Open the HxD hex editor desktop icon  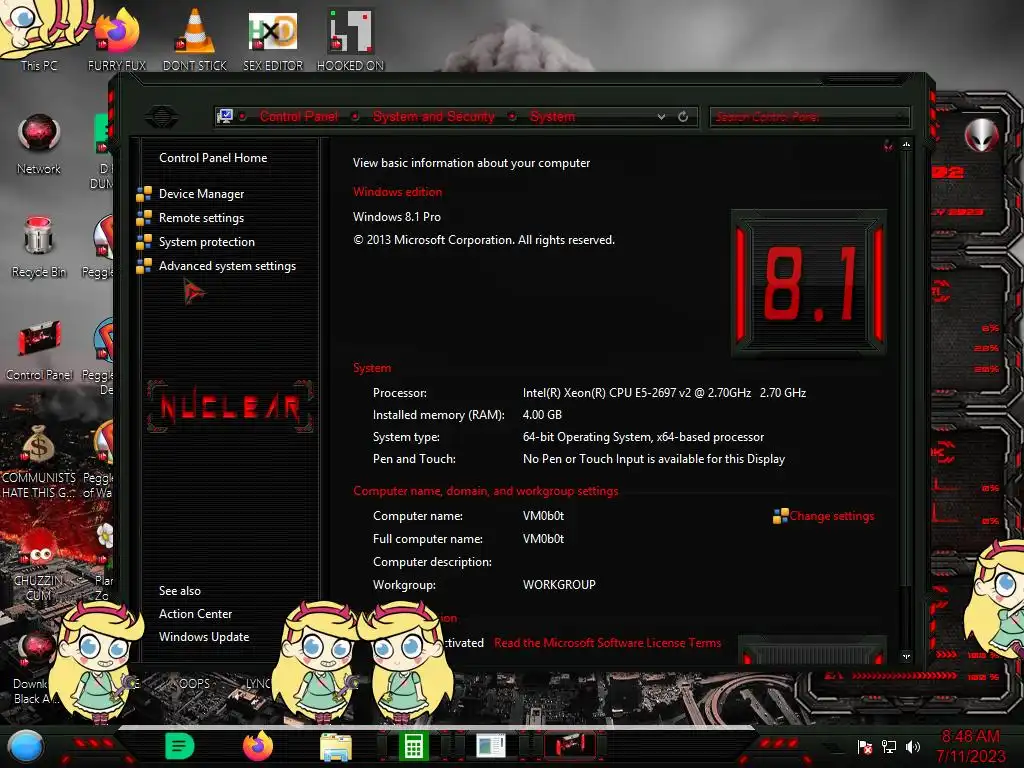pyautogui.click(x=272, y=39)
